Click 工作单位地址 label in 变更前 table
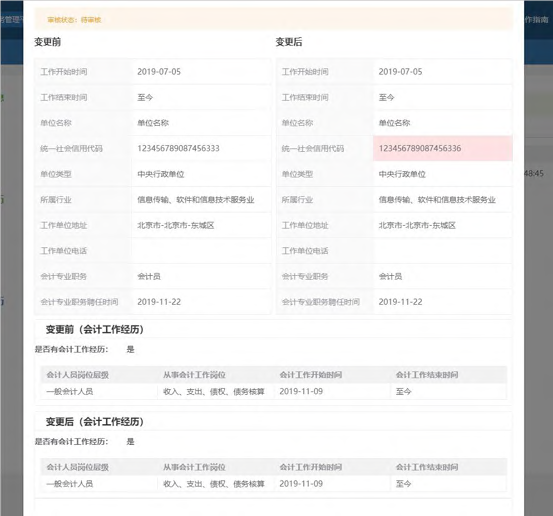This screenshot has width=553, height=516. coord(64,225)
